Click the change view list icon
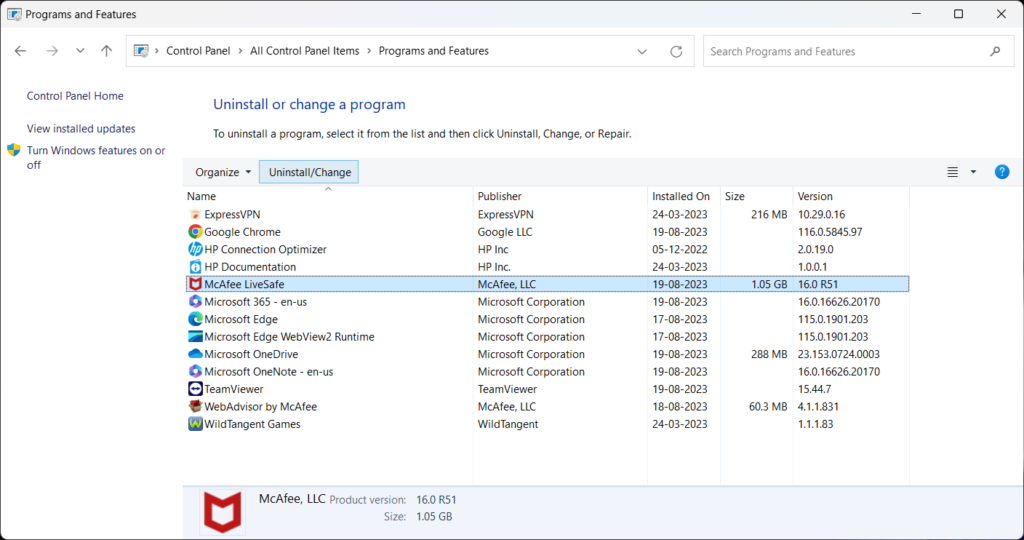 point(953,172)
